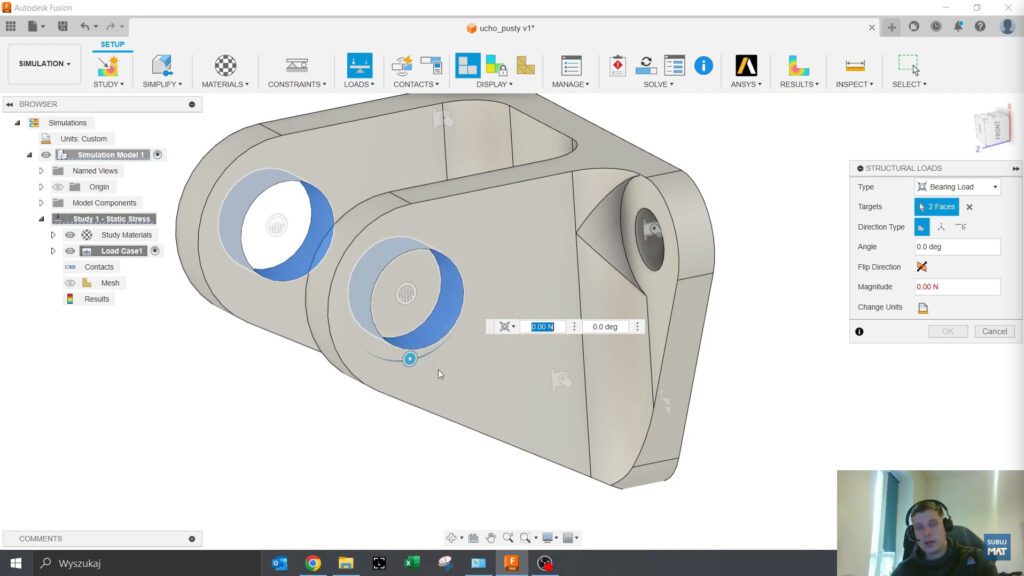
Task: Click the Flip Direction icon for the load
Action: click(924, 267)
